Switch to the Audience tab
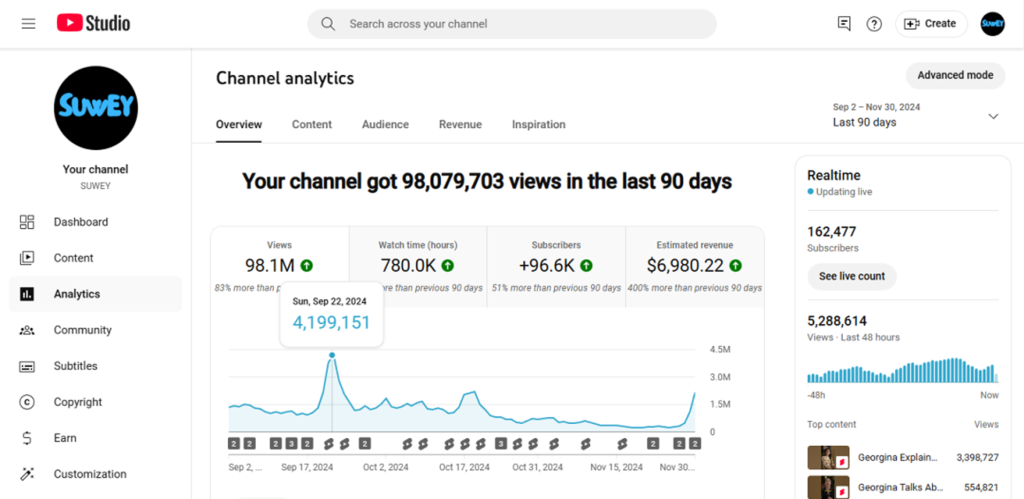 pyautogui.click(x=385, y=124)
